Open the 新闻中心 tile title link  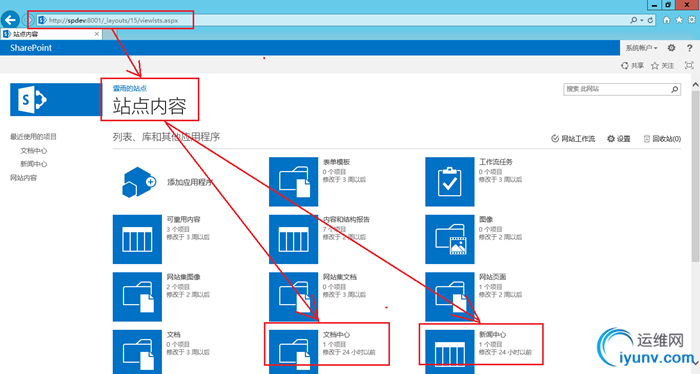click(493, 335)
